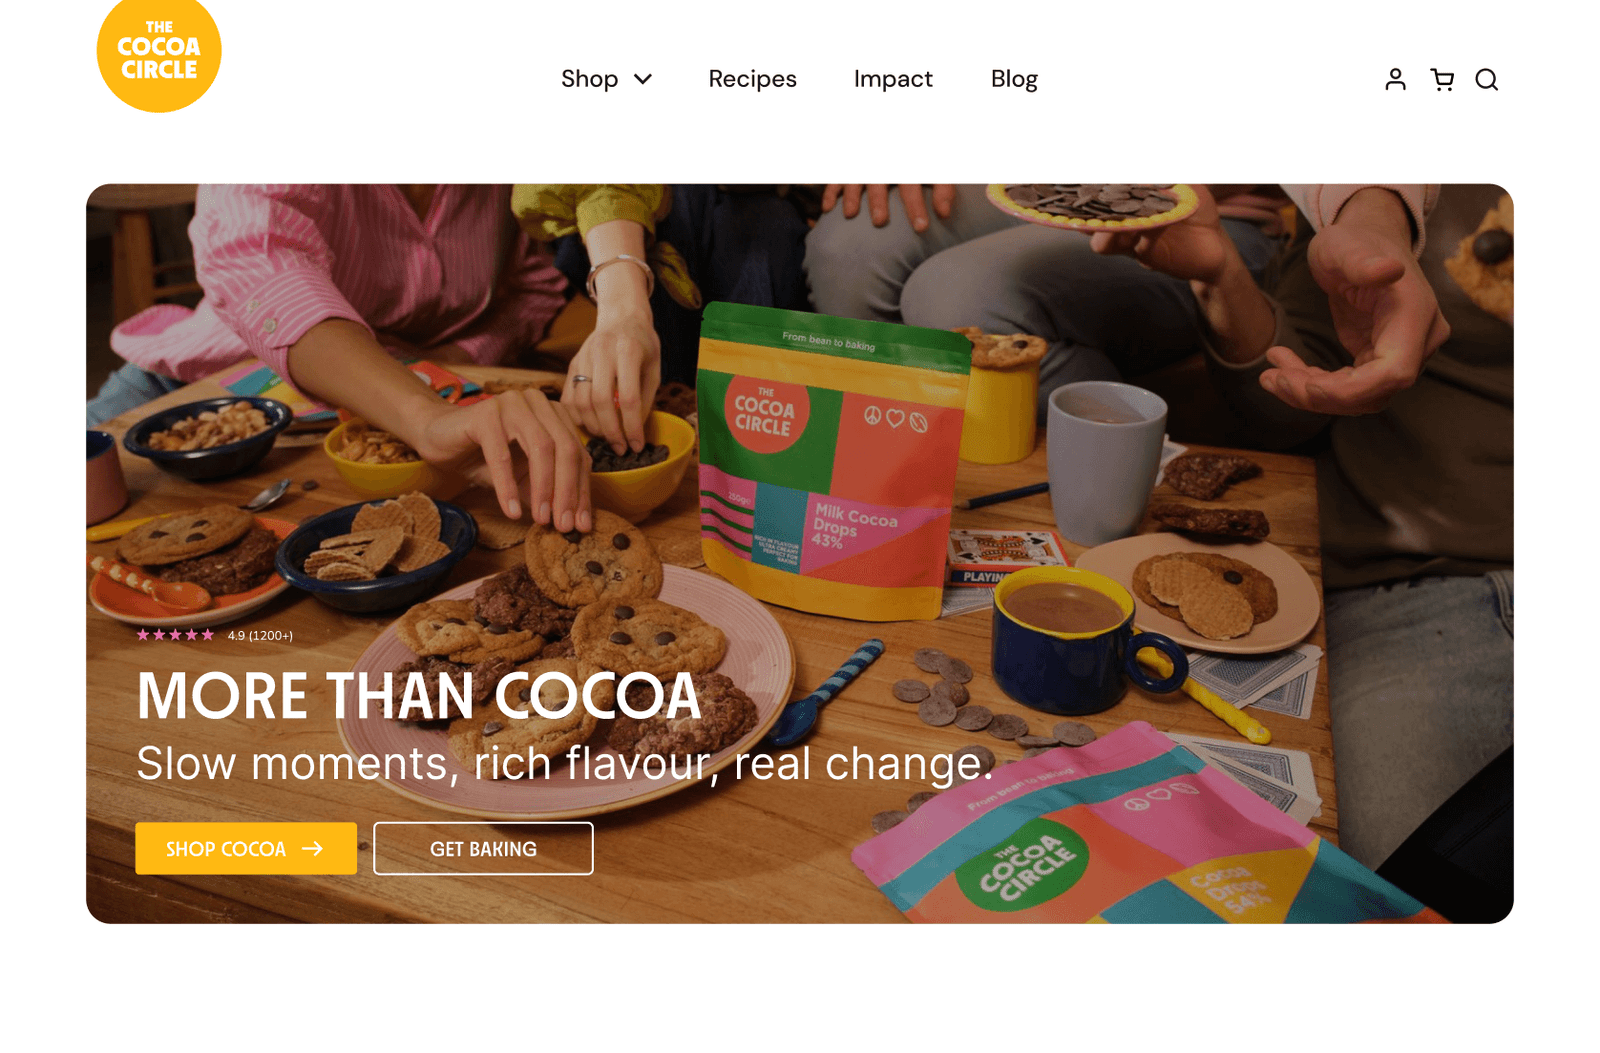
Task: Click the arrow in Shop Cocoa button
Action: 313,848
